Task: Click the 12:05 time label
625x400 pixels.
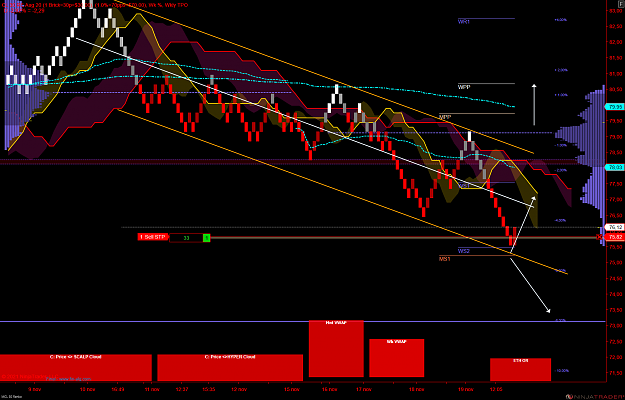Action: [x=497, y=389]
